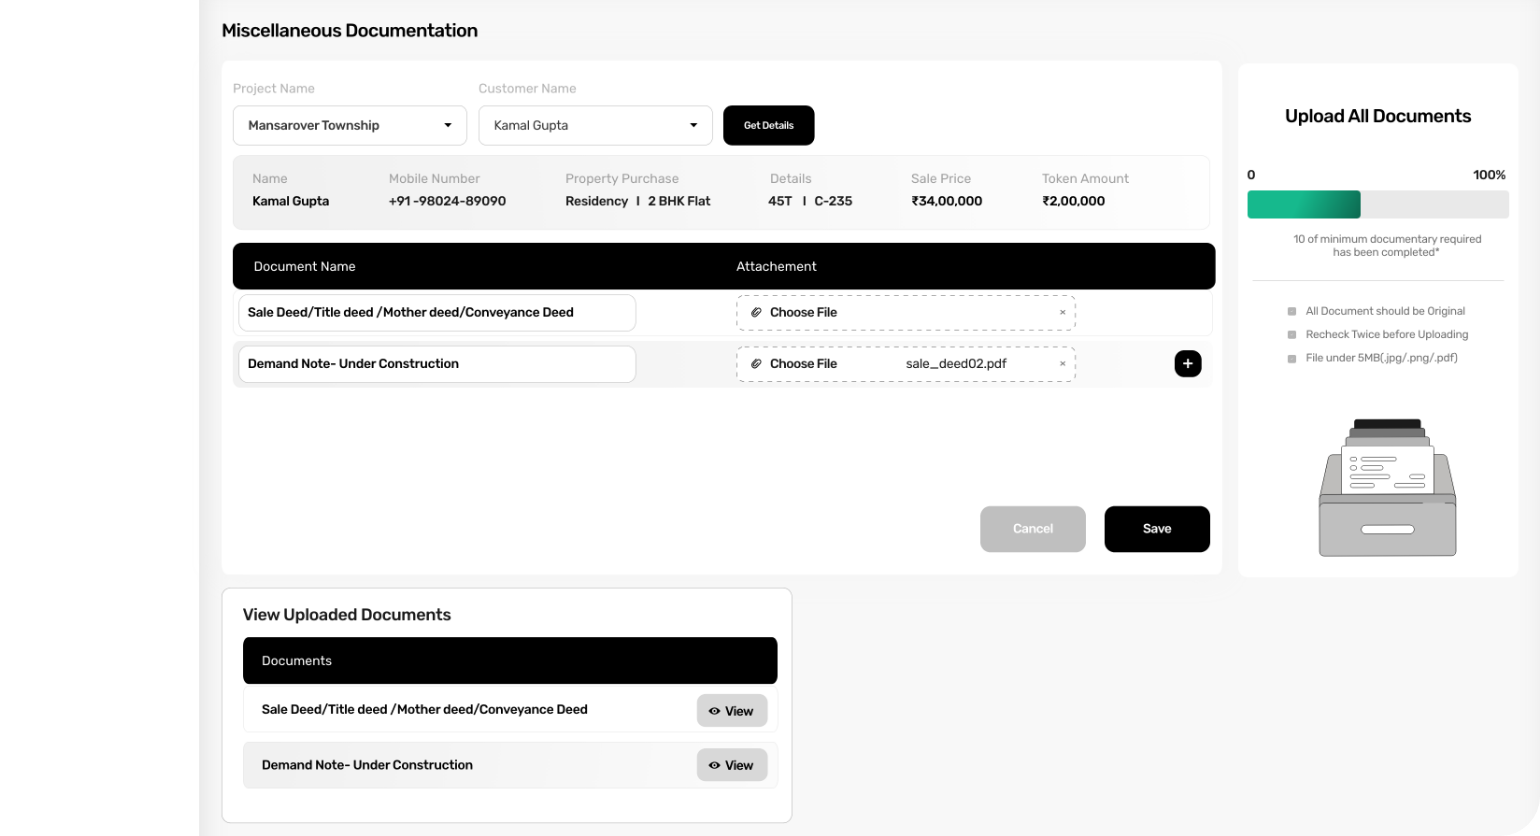Click the Token Amount value ₹2,00,000
Viewport: 1540px width, 836px height.
click(x=1073, y=201)
